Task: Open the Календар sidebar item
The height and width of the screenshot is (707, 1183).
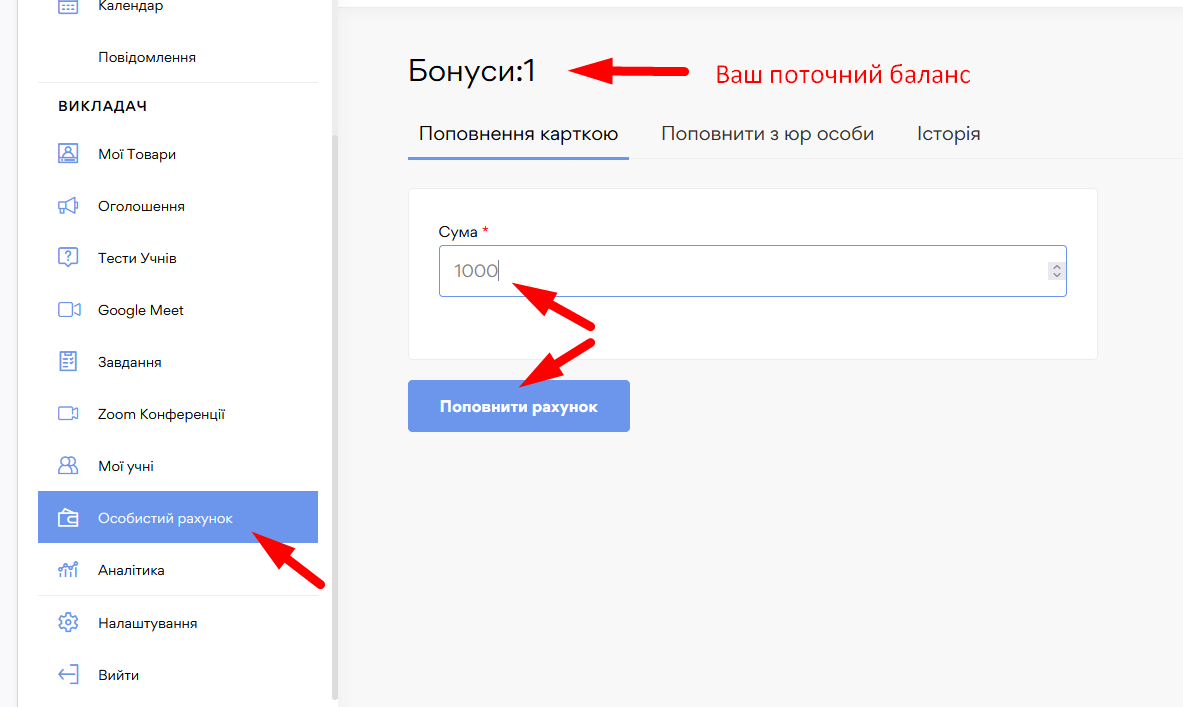Action: pyautogui.click(x=130, y=7)
